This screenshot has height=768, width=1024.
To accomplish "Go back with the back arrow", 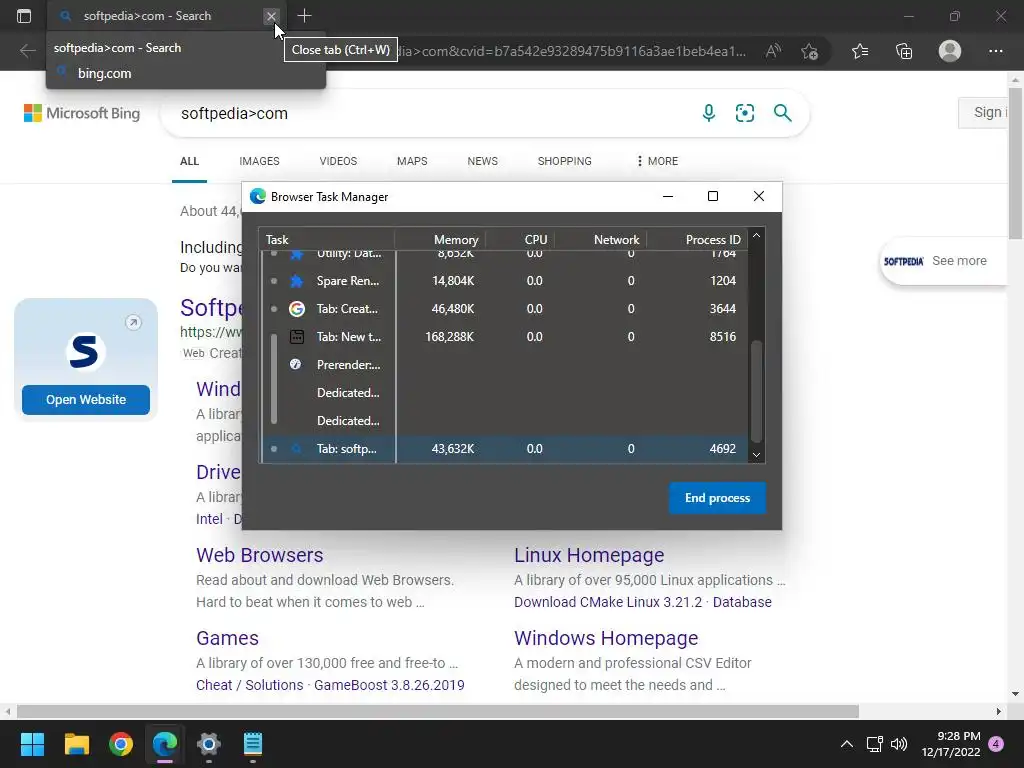I will click(27, 51).
